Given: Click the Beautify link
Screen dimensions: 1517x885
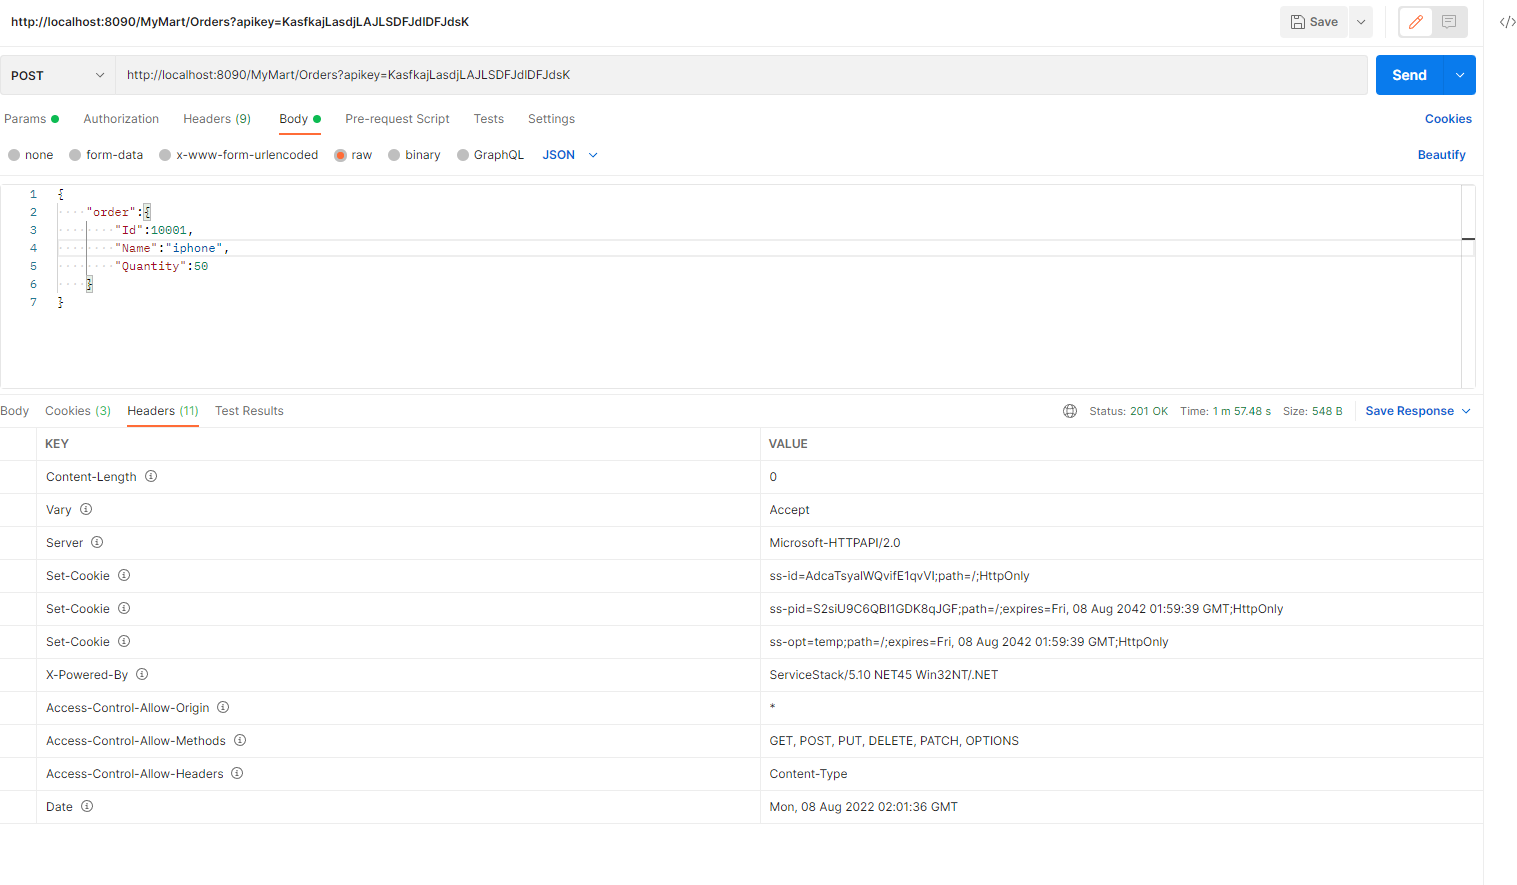Looking at the screenshot, I should [x=1441, y=155].
